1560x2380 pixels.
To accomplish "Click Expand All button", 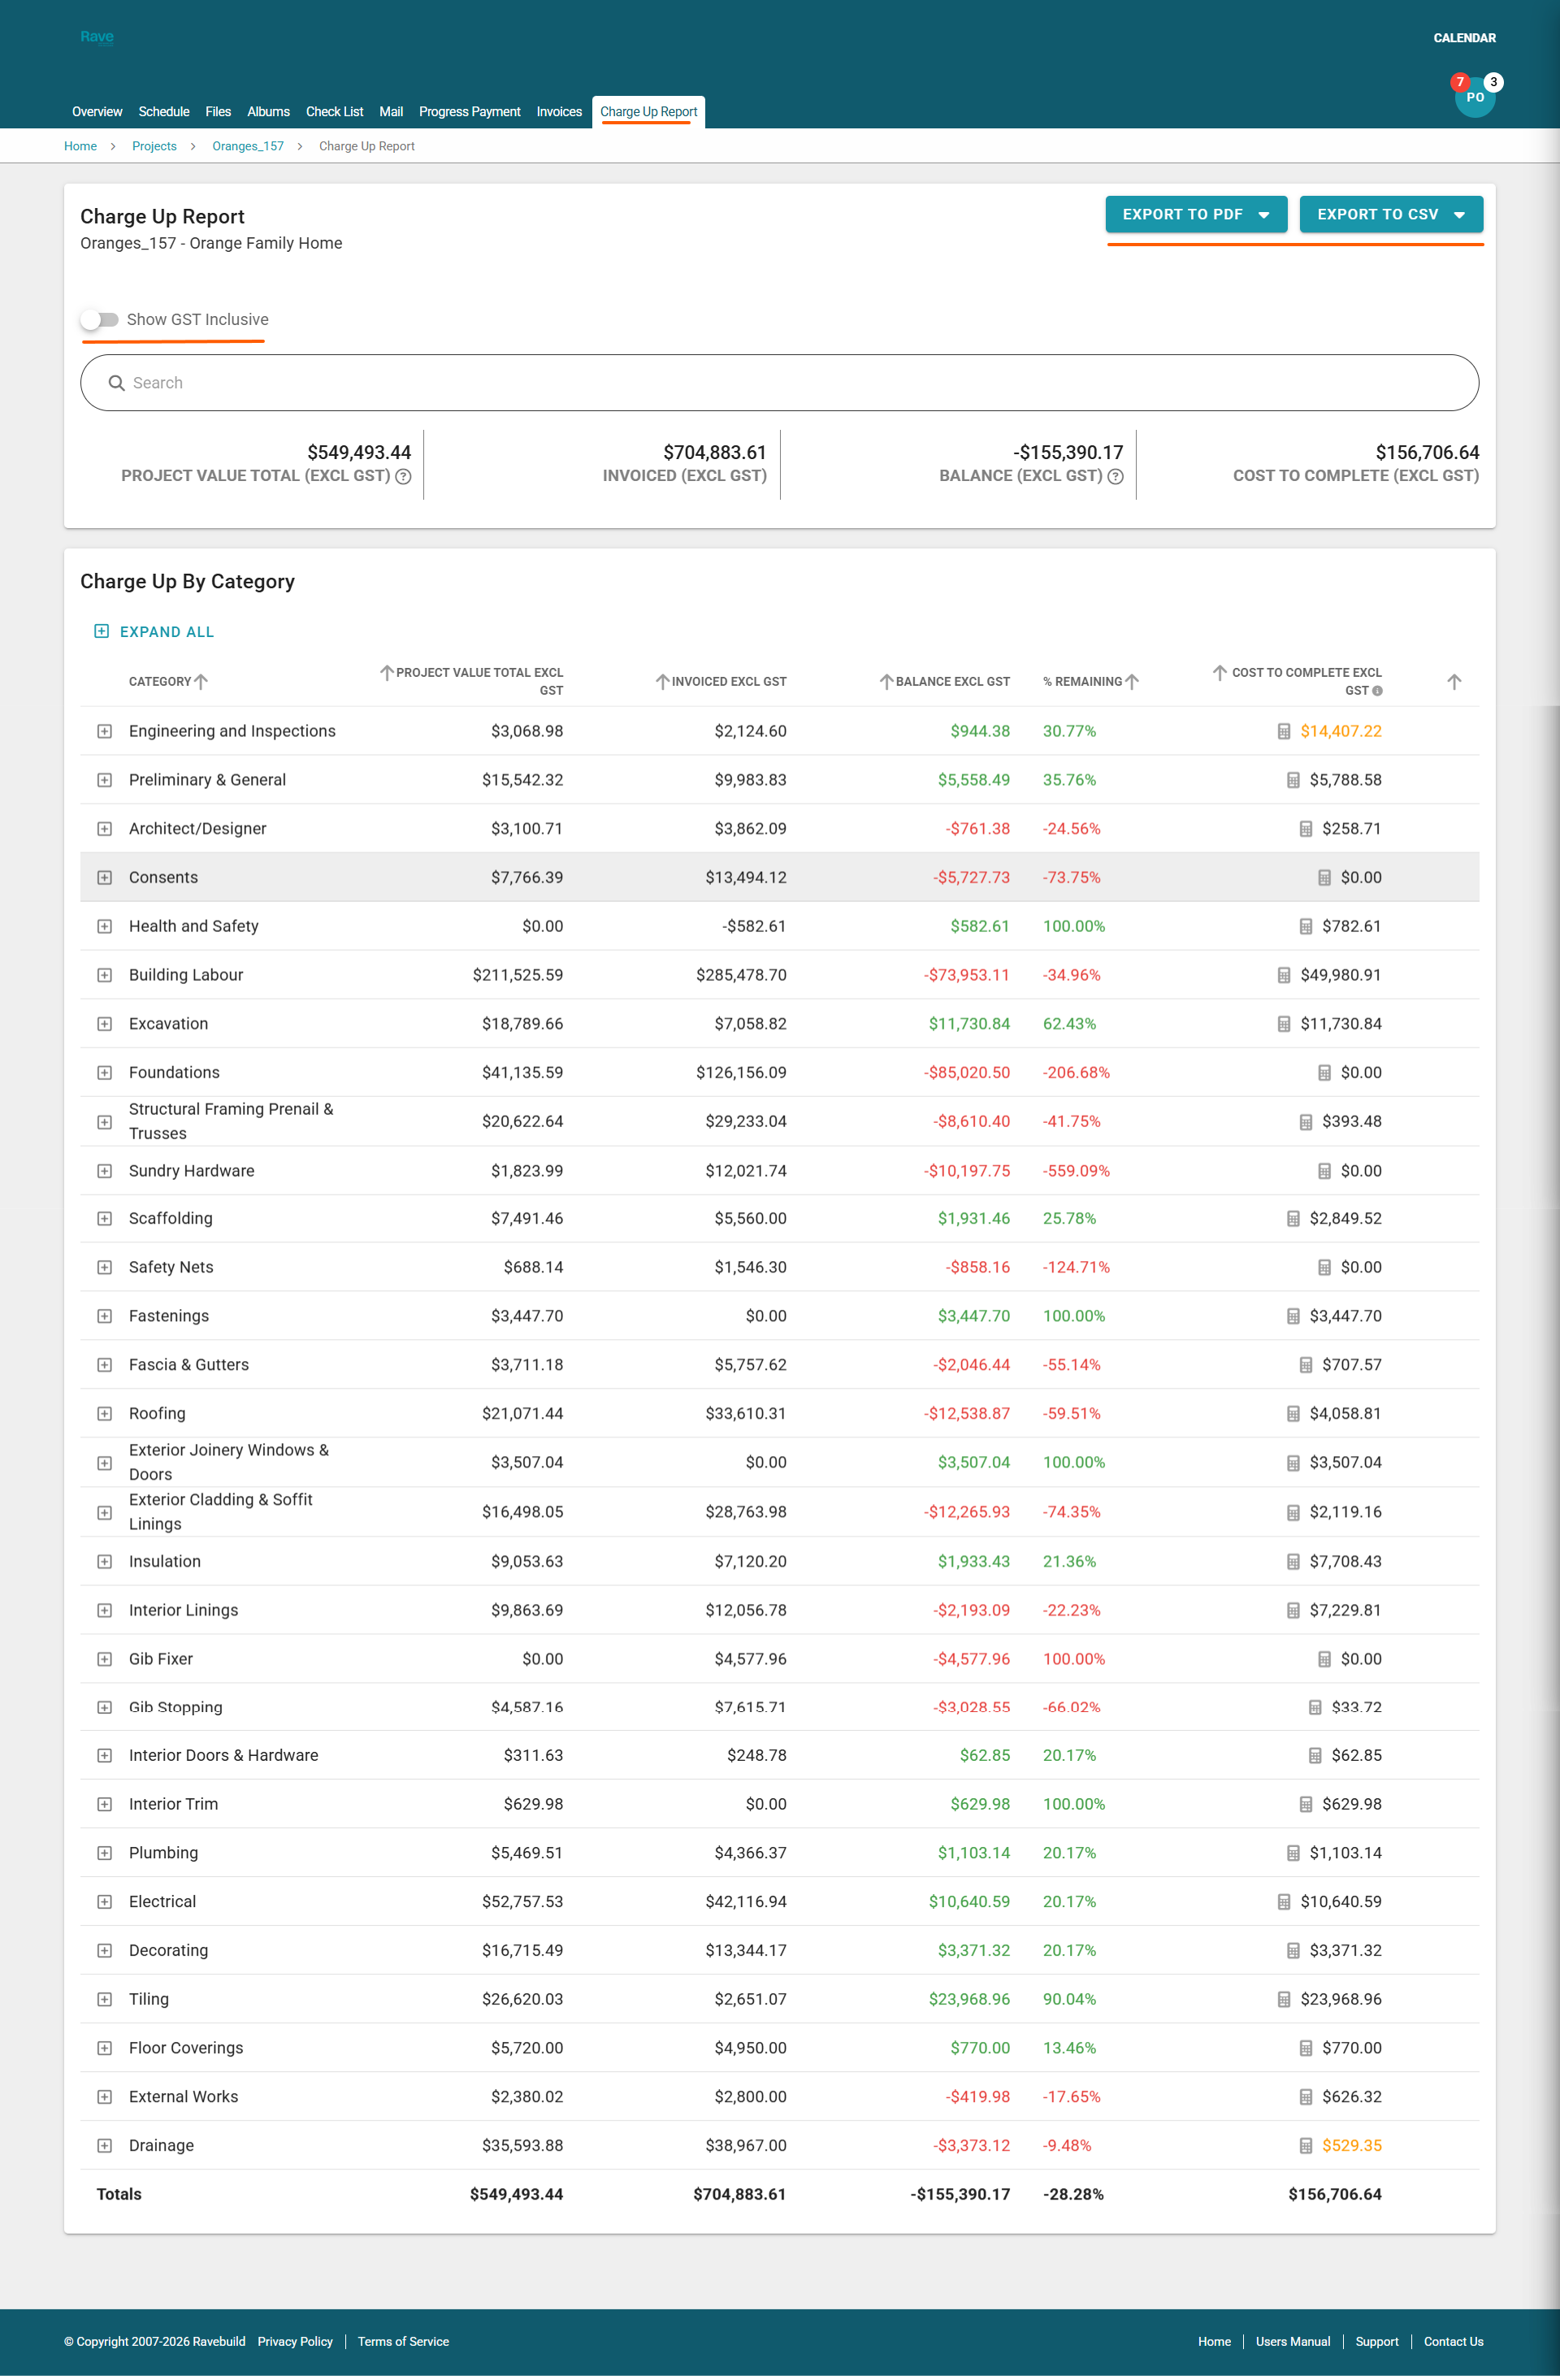I will pyautogui.click(x=154, y=631).
